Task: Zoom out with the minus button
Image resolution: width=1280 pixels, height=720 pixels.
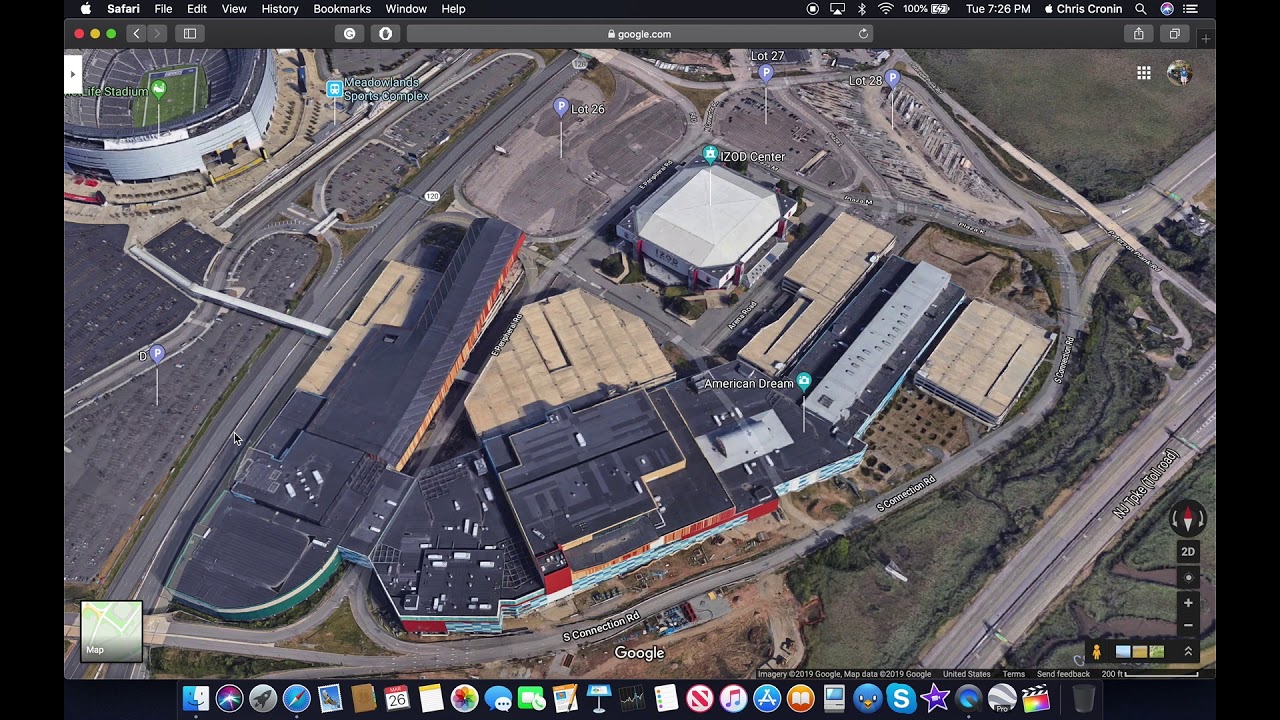Action: click(1188, 626)
